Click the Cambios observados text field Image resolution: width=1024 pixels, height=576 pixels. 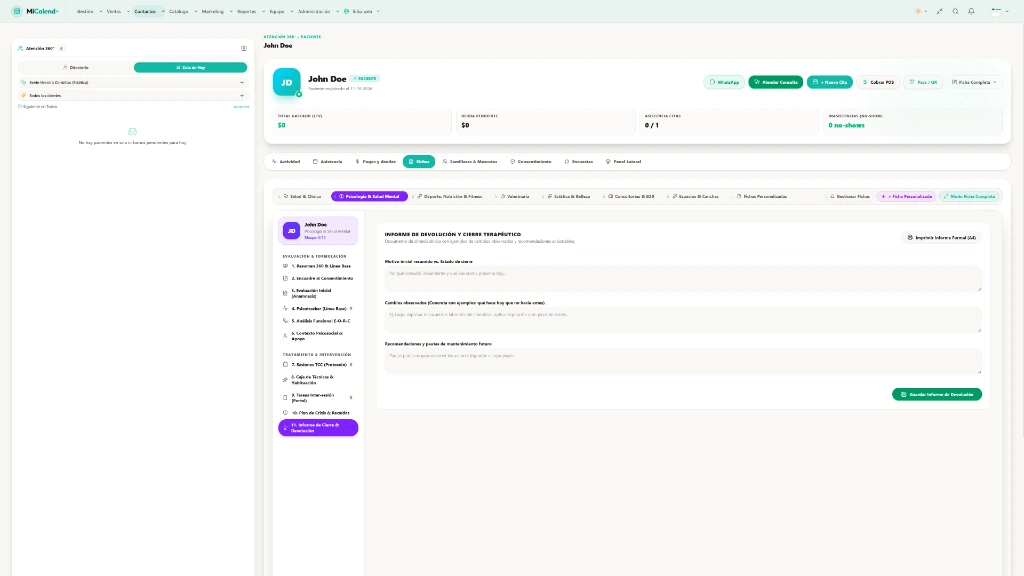[683, 319]
